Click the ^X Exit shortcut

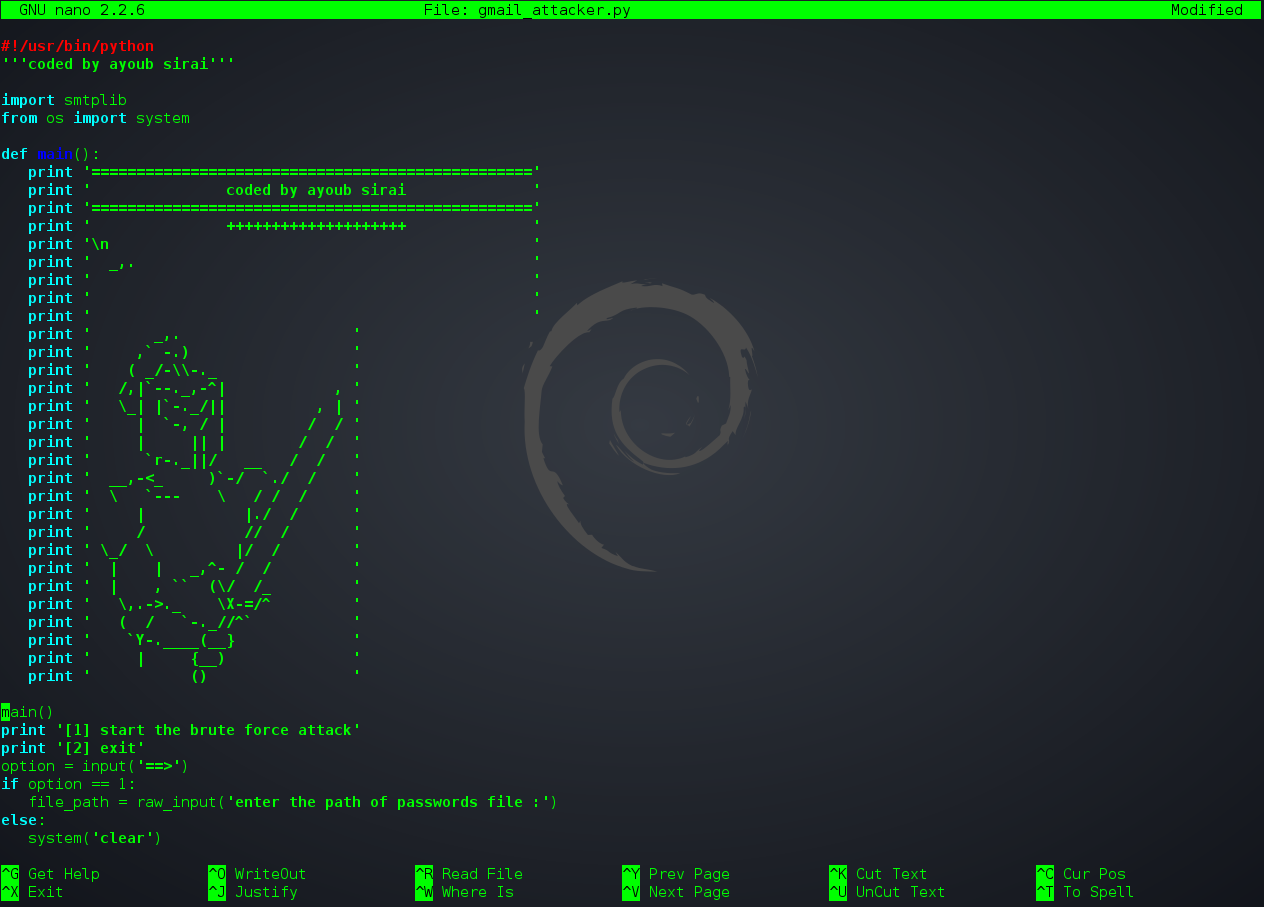tap(32, 892)
